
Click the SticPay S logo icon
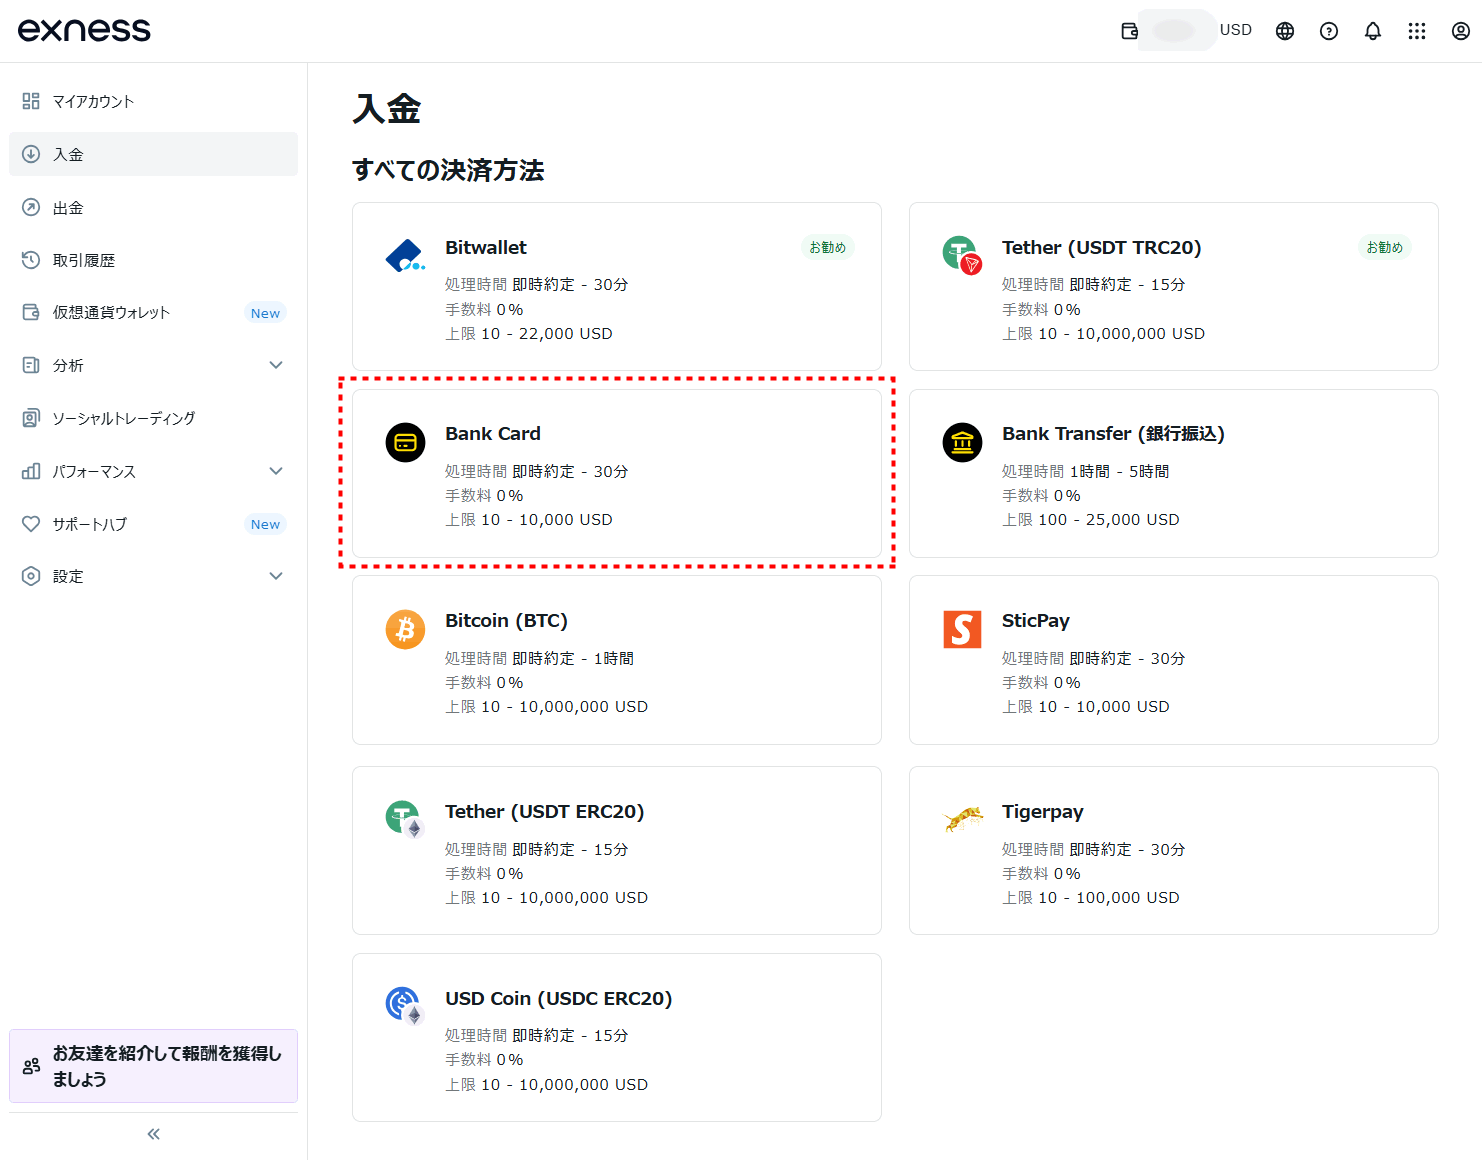point(962,629)
